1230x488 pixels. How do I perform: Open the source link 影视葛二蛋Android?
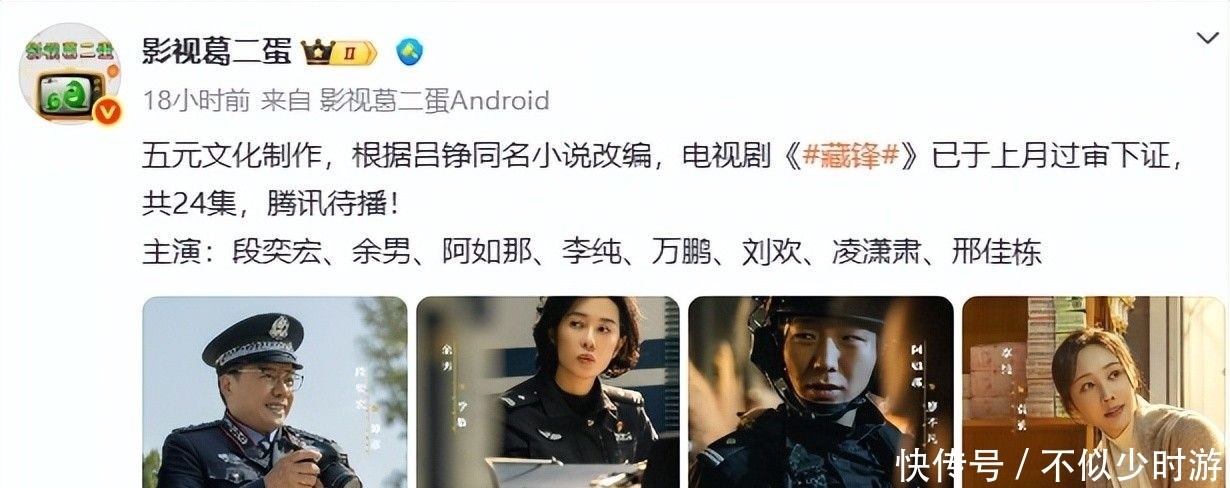click(434, 101)
